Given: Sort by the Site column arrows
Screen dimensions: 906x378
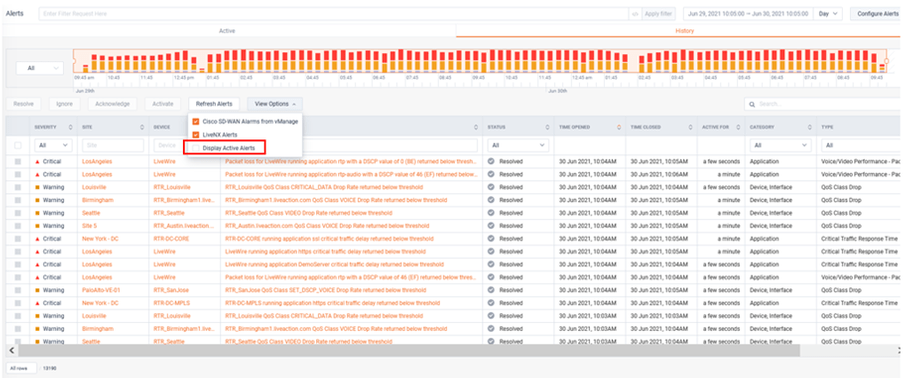Looking at the screenshot, I should [143, 127].
